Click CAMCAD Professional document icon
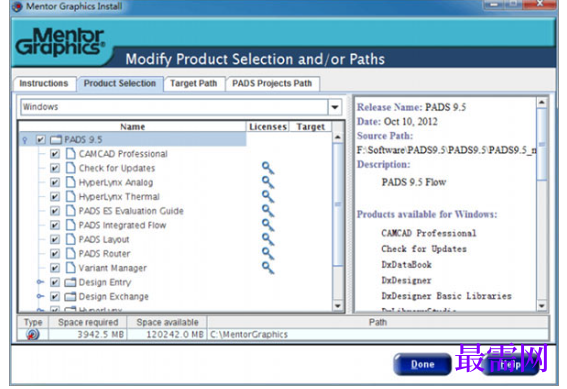The height and width of the screenshot is (389, 567). [71, 154]
